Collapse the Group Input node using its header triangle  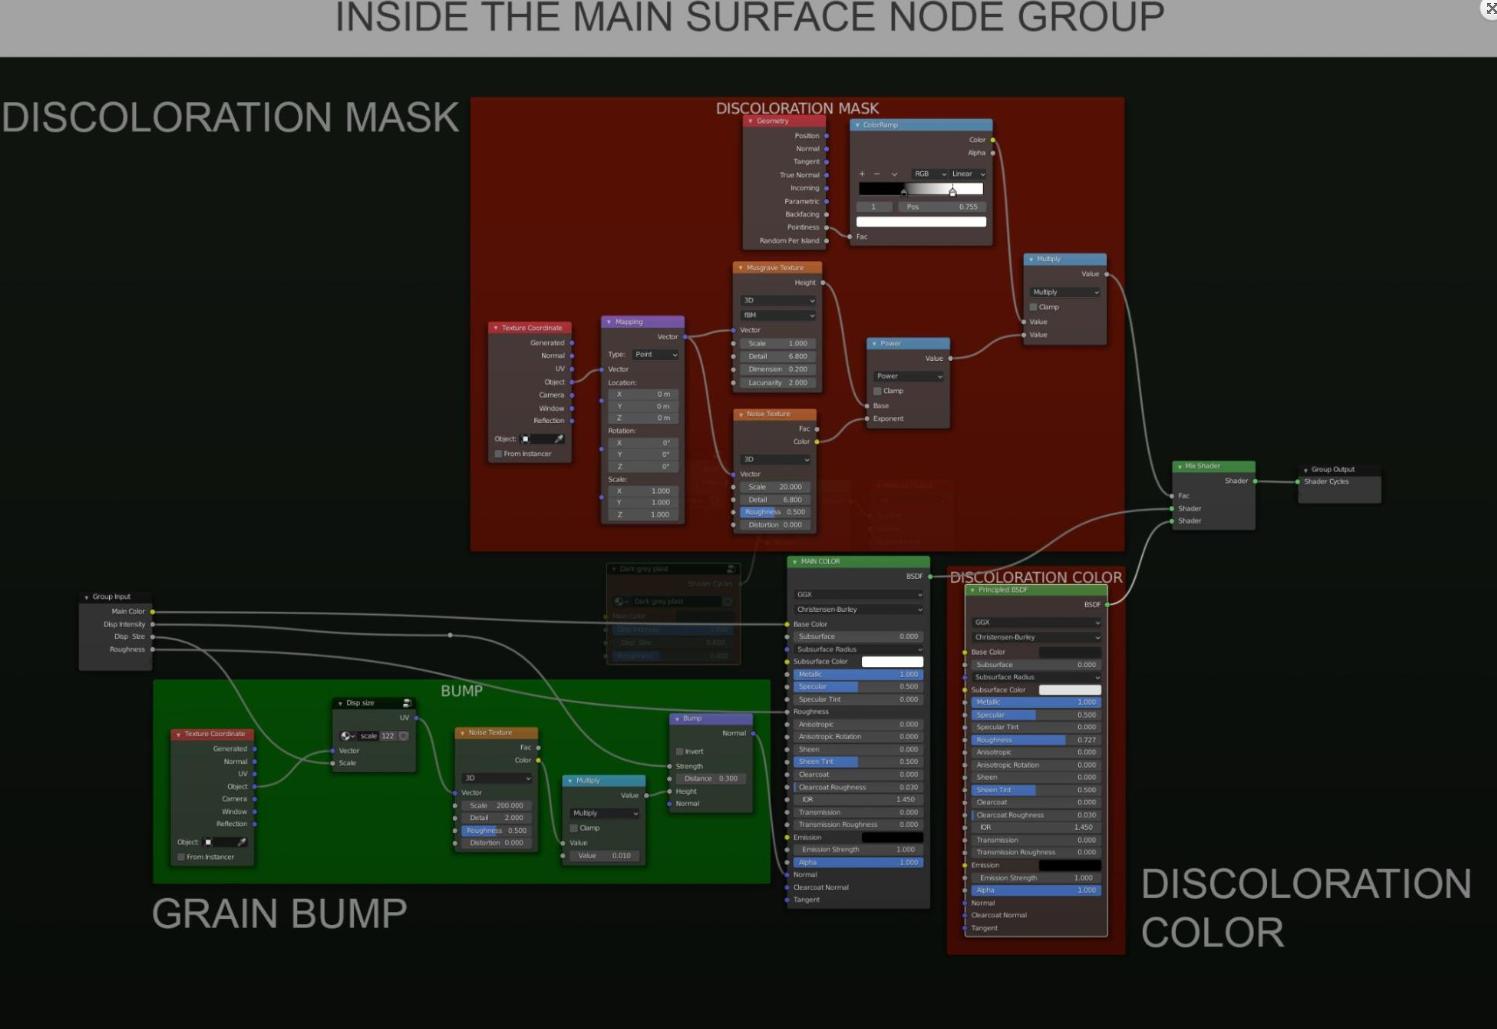(87, 597)
